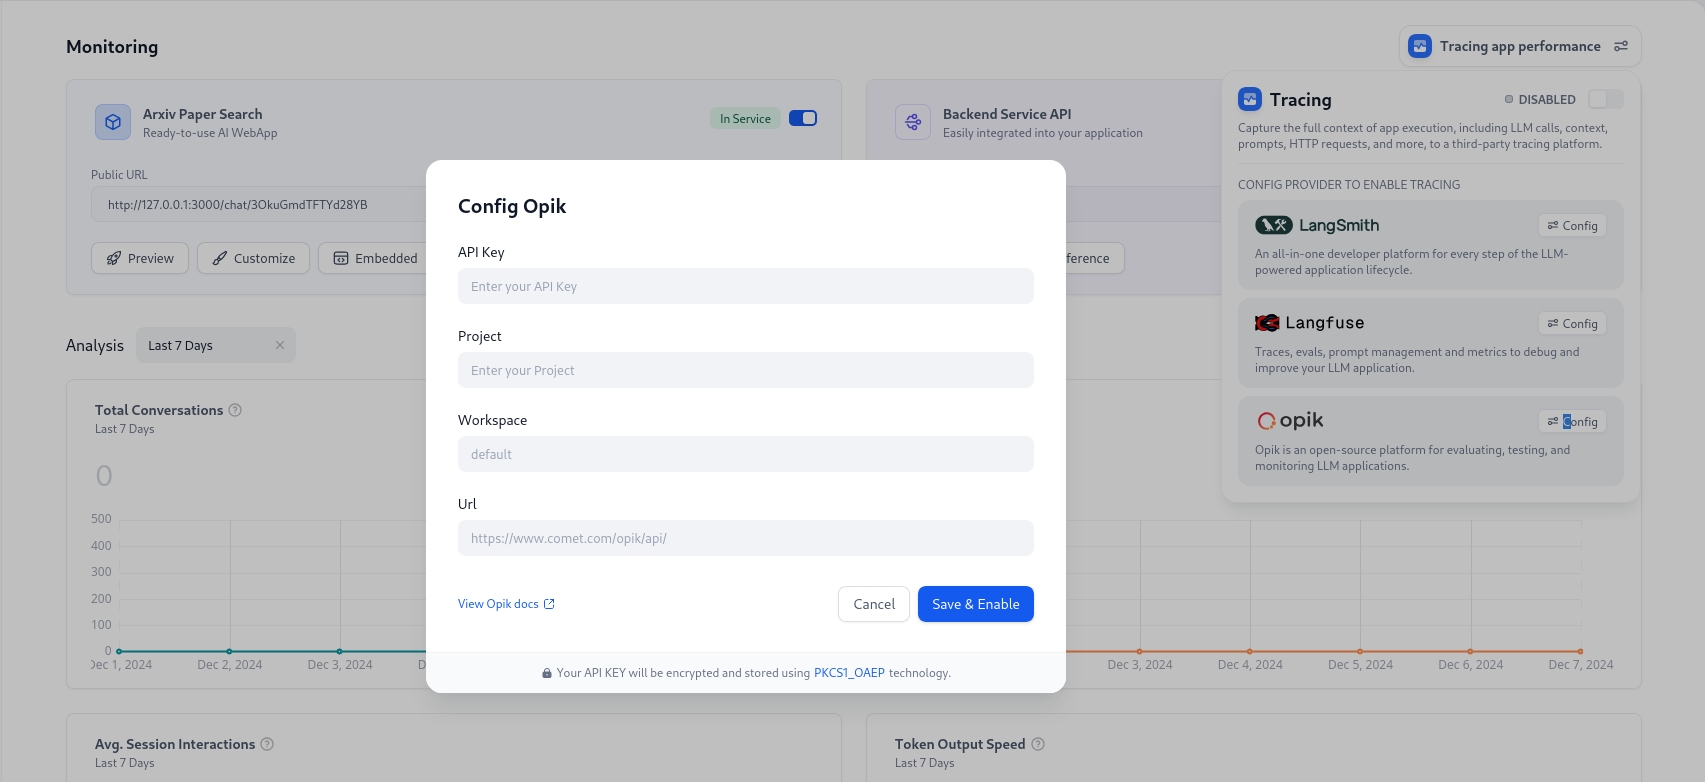Screen dimensions: 1705x782
Task: Click the Opik logo icon
Action: 1266,421
